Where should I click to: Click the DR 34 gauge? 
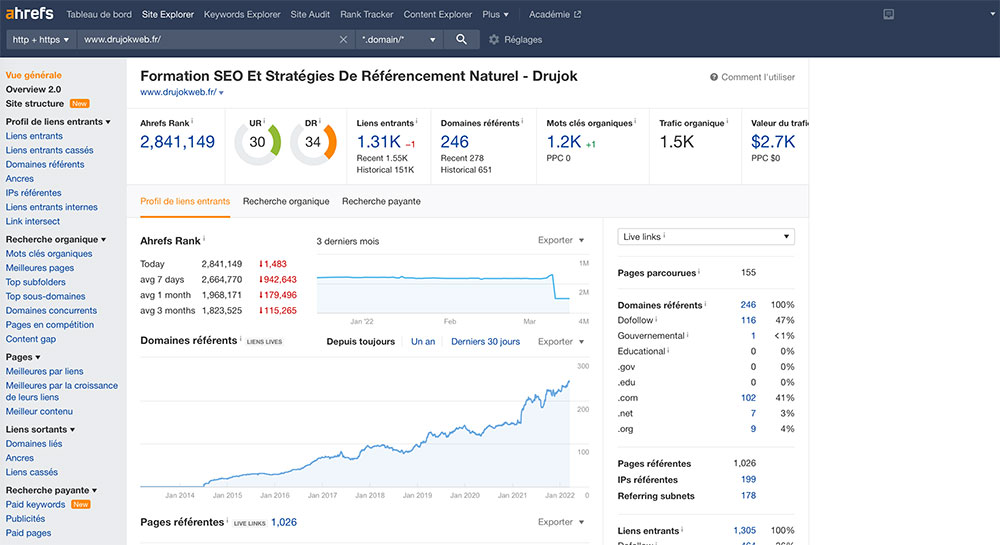click(x=312, y=142)
